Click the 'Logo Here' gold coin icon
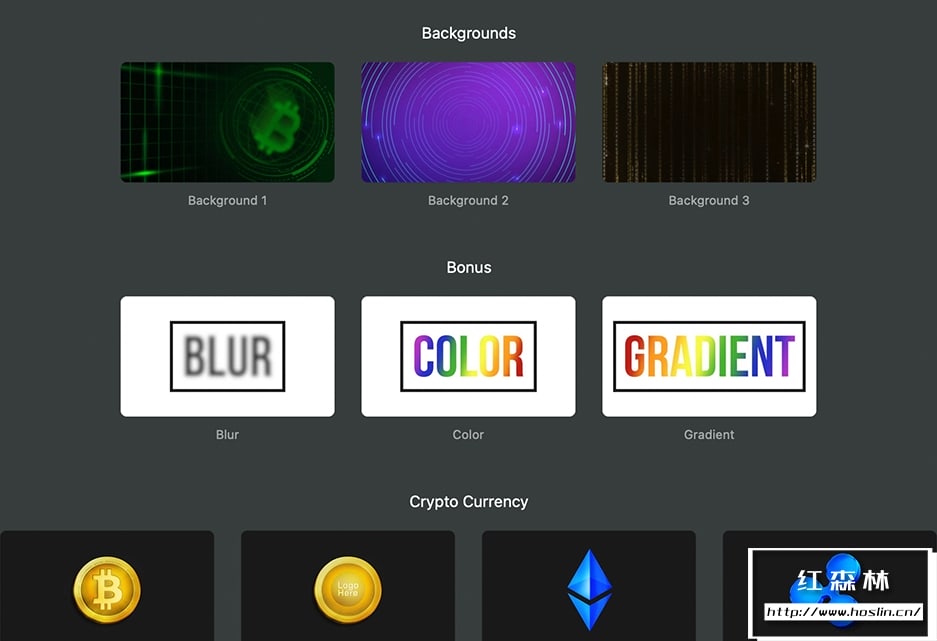 (348, 590)
